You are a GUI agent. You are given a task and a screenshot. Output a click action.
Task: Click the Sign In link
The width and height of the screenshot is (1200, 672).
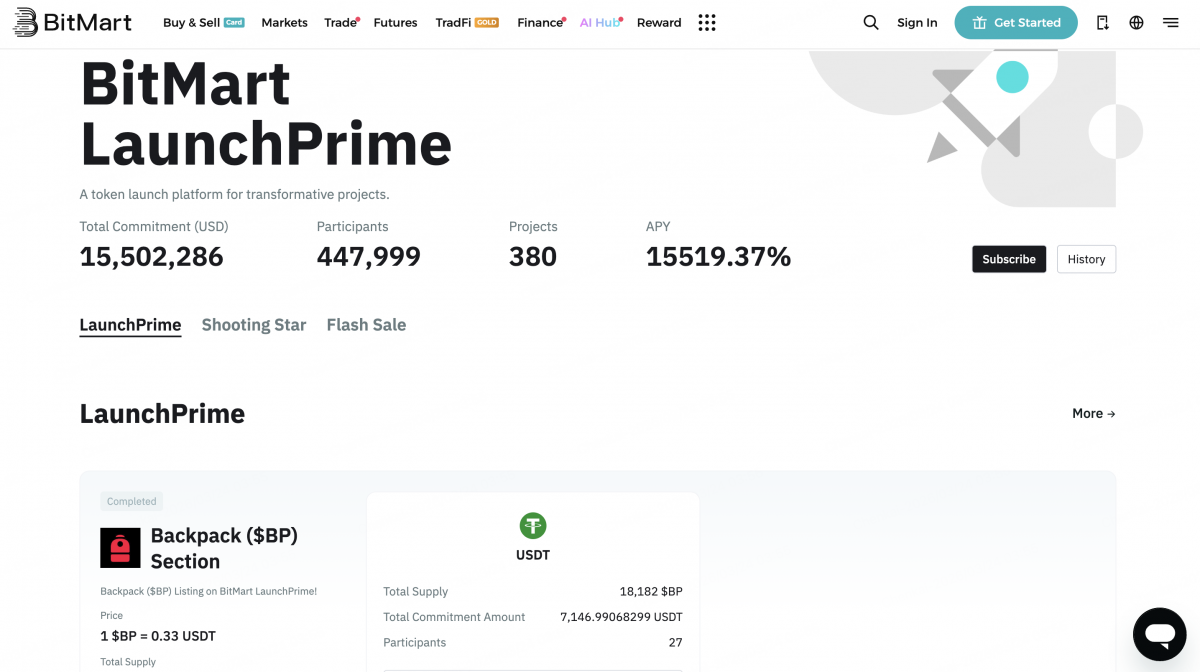click(x=917, y=21)
